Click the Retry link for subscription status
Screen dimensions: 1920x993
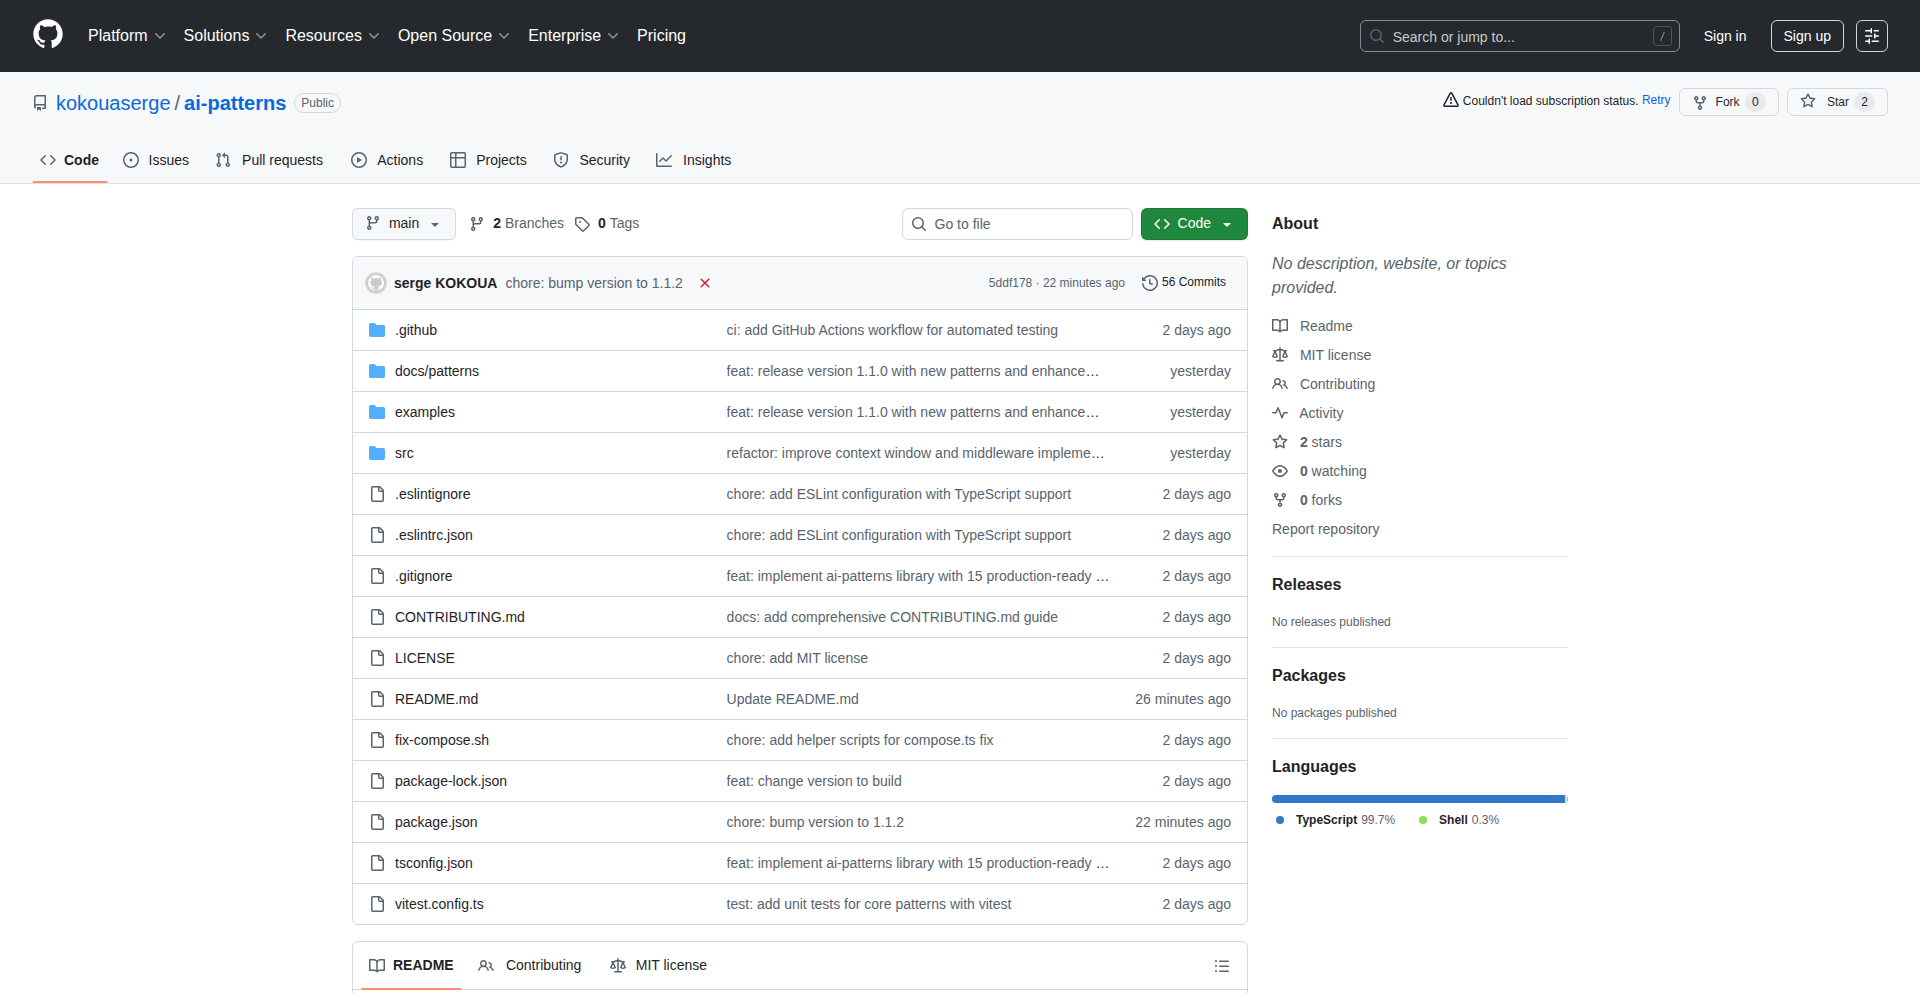pyautogui.click(x=1655, y=100)
